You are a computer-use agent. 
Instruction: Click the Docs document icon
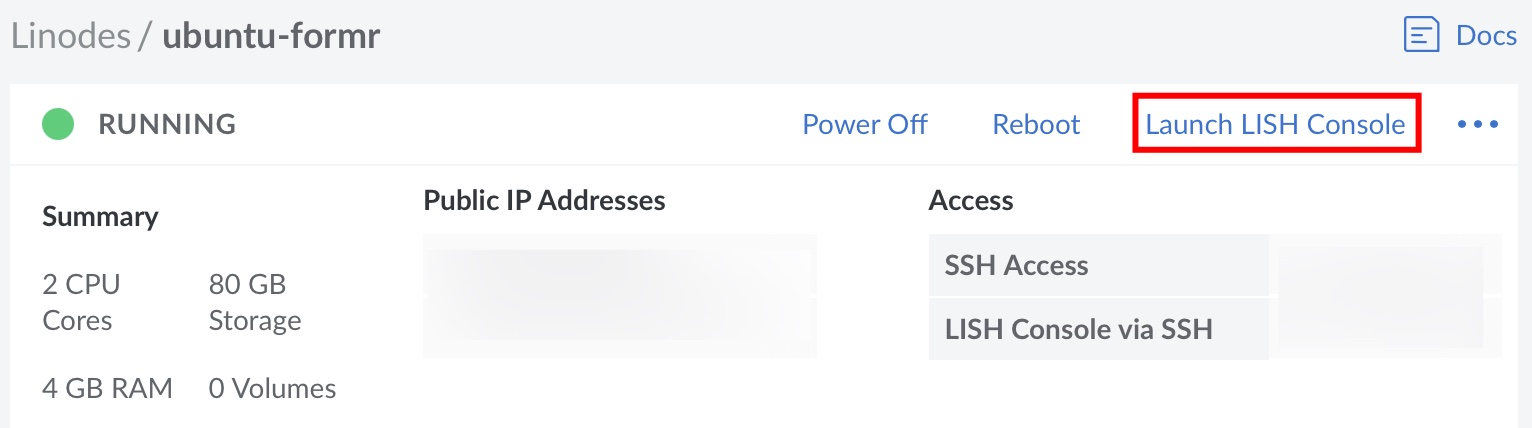[x=1421, y=36]
